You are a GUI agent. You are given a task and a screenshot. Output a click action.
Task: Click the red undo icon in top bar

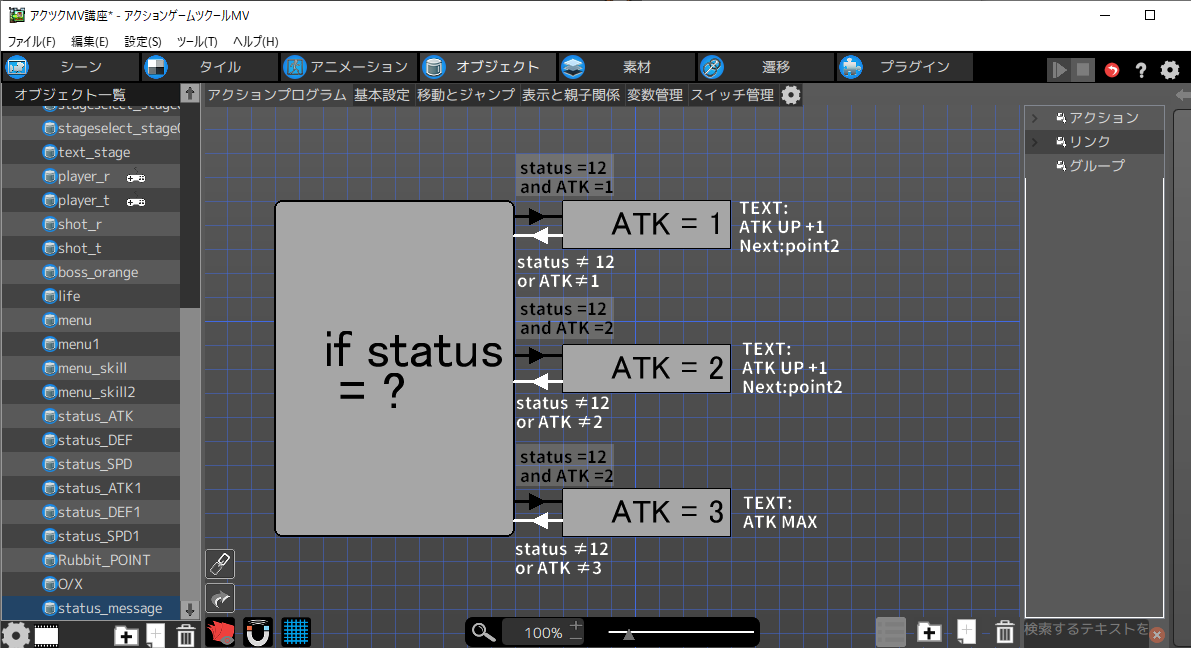click(1112, 70)
